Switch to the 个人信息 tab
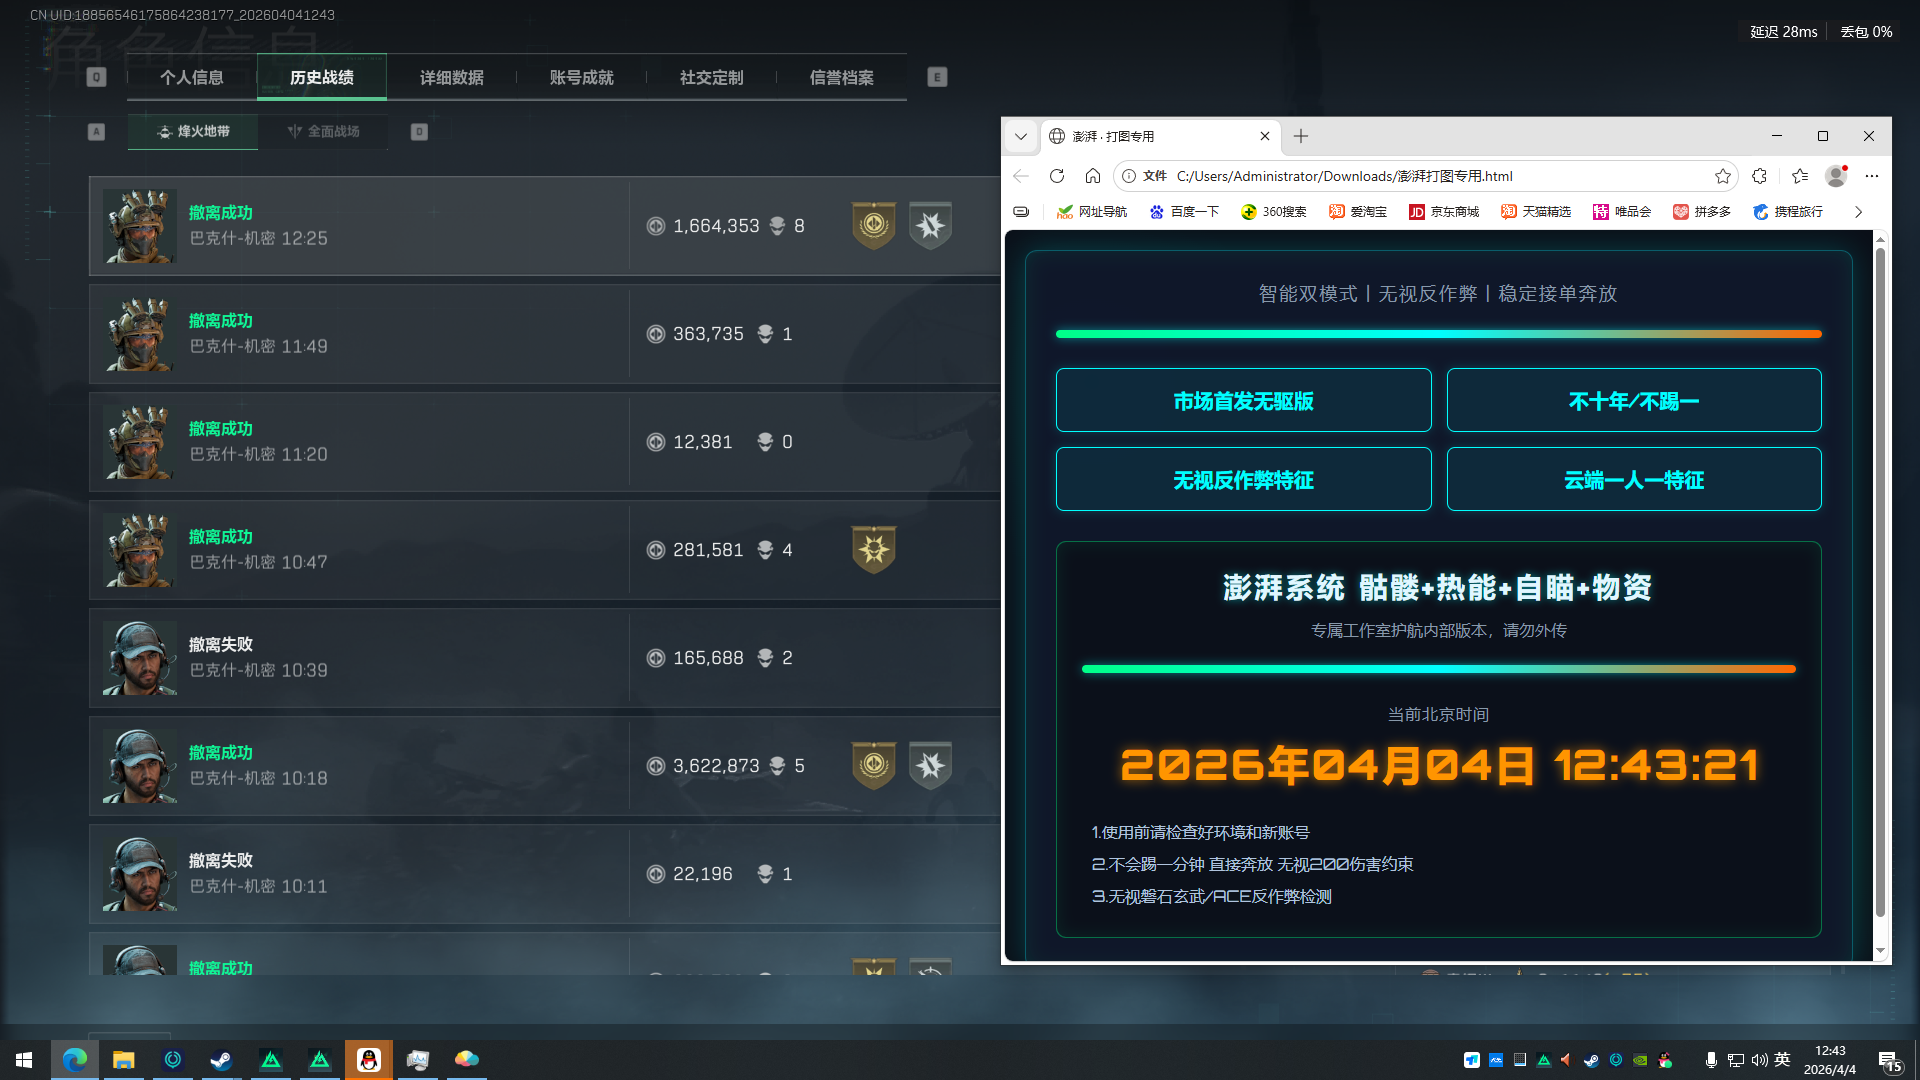 pyautogui.click(x=192, y=78)
